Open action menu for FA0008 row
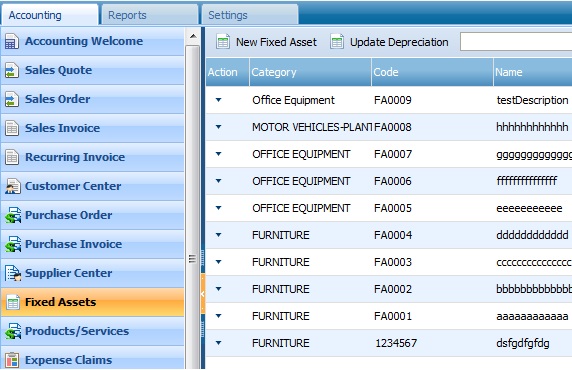Screen dimensions: 572x370 [219, 127]
